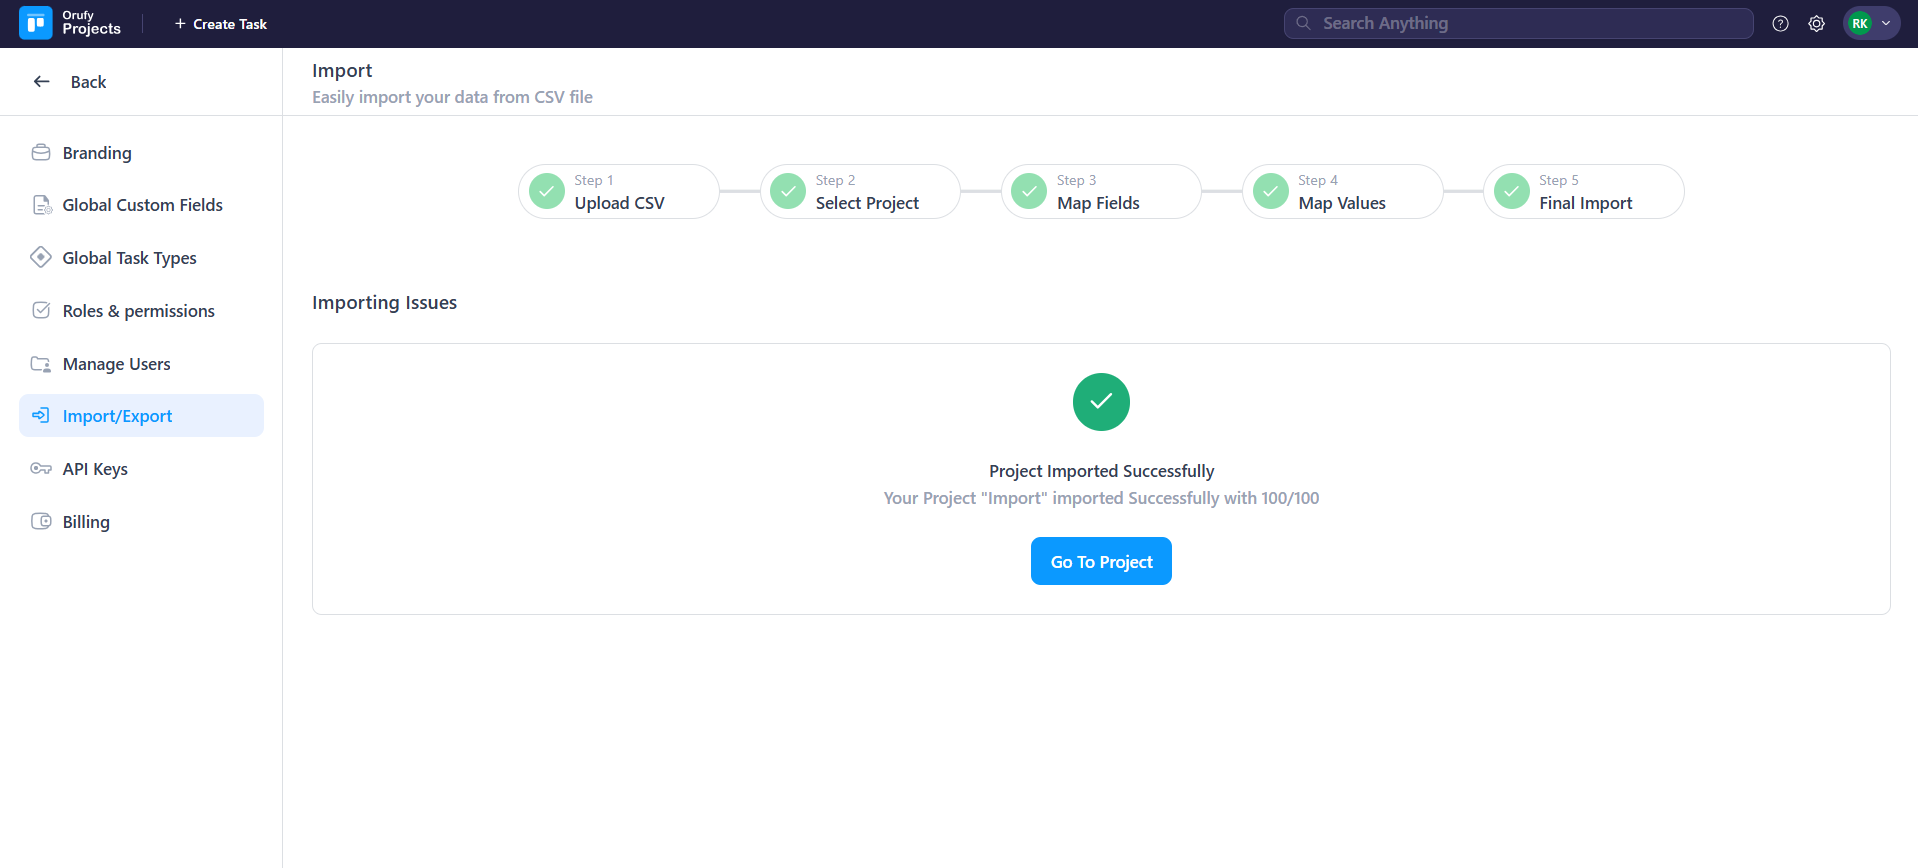Screen dimensions: 1918x868
Task: Click the Billing wallet icon
Action: (41, 522)
